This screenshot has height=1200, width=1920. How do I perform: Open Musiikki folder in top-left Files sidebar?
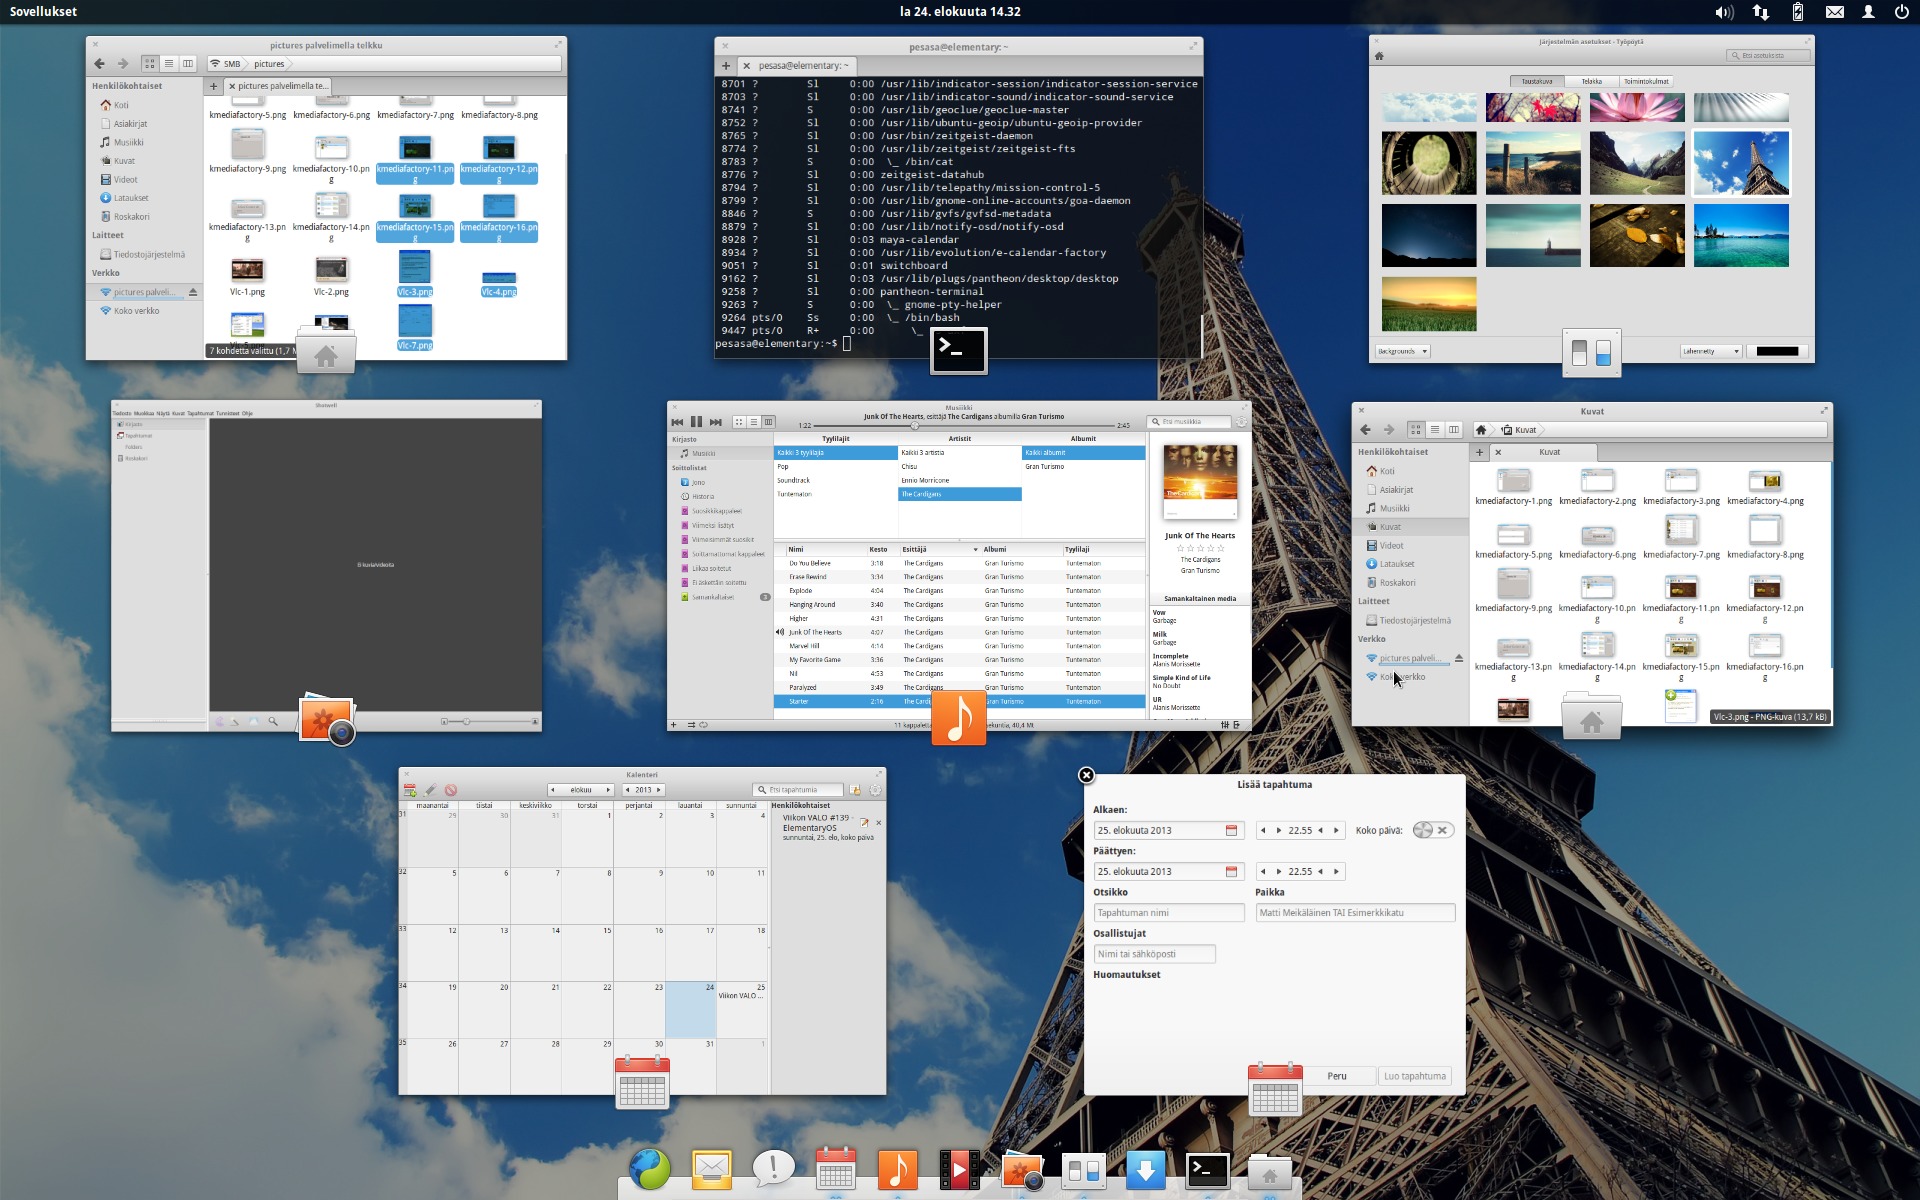[128, 142]
